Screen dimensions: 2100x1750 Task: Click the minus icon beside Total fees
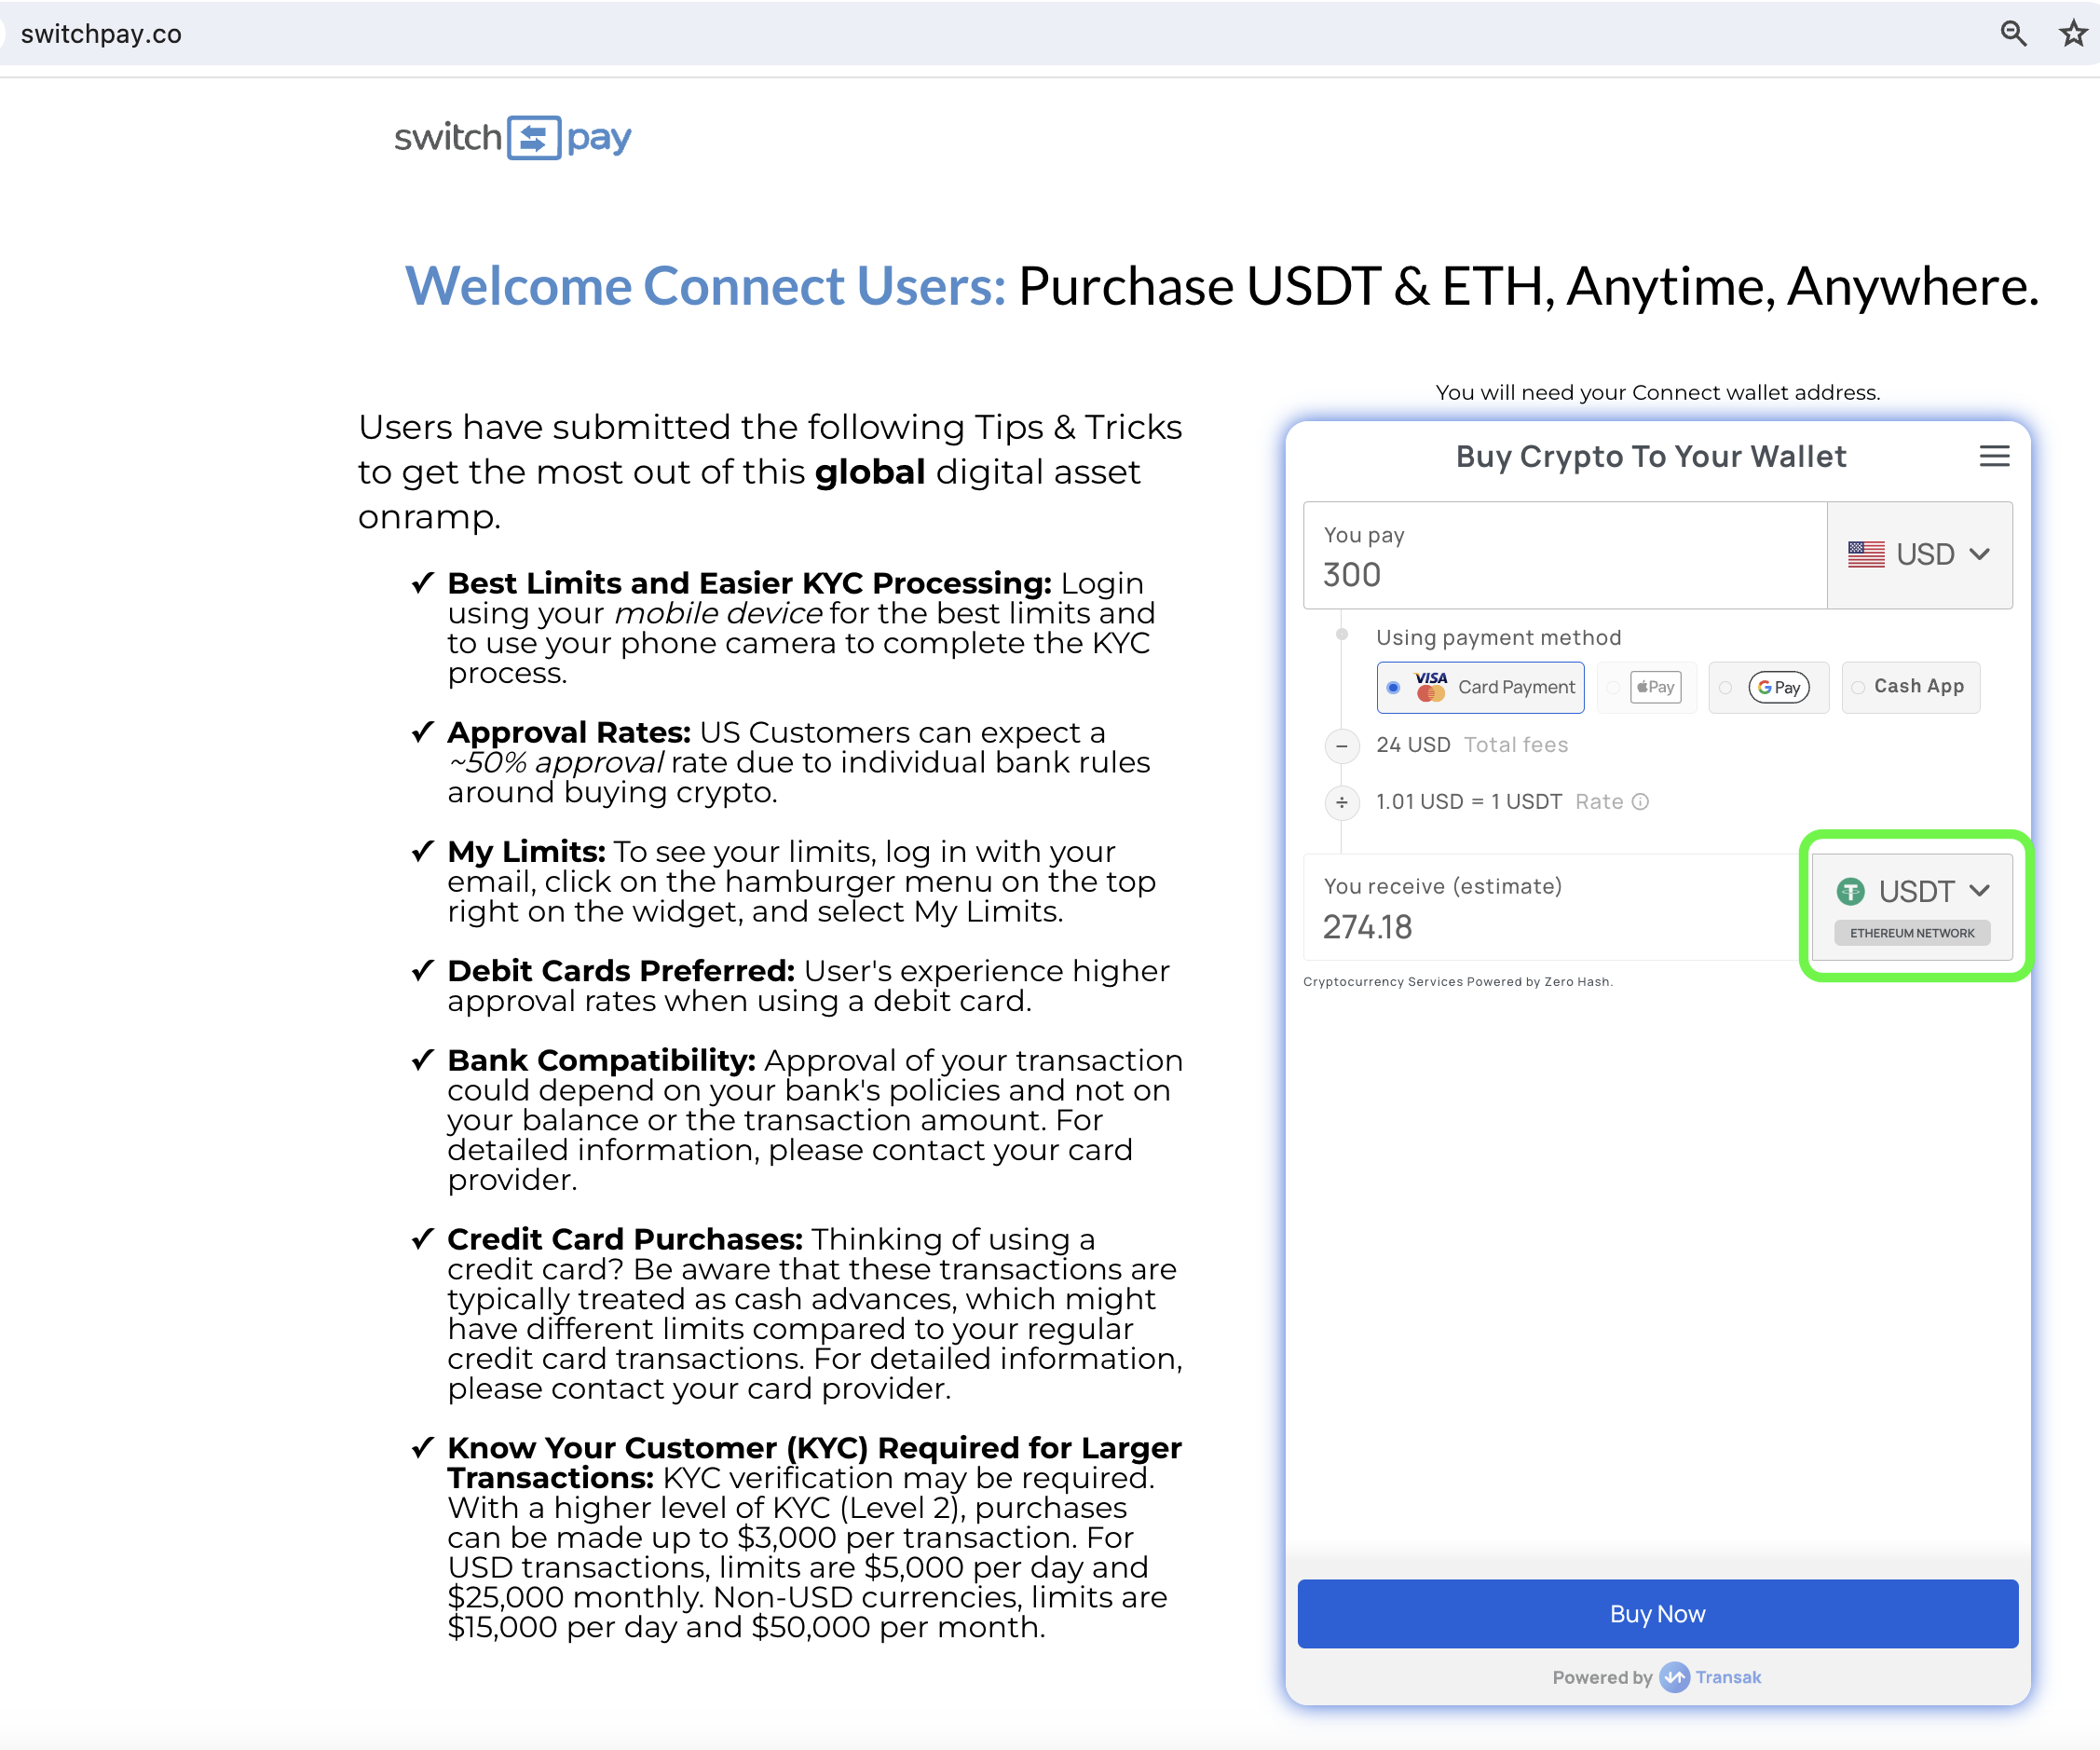(1342, 746)
